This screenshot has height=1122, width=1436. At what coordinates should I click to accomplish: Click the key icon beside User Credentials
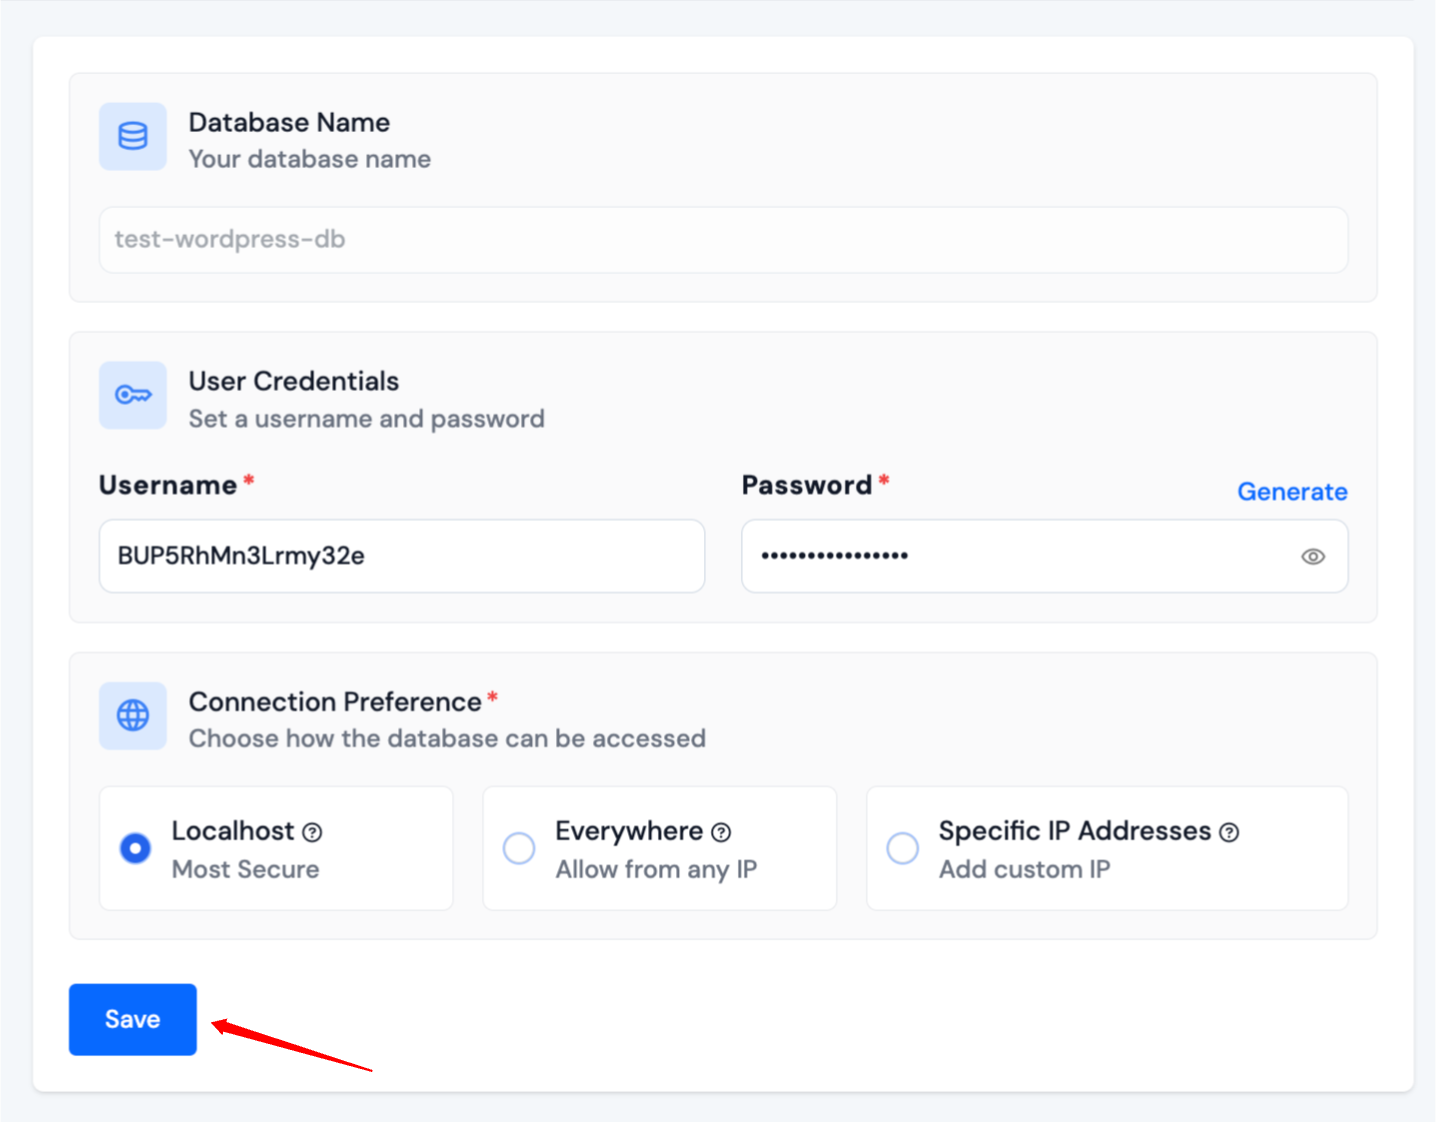[133, 395]
